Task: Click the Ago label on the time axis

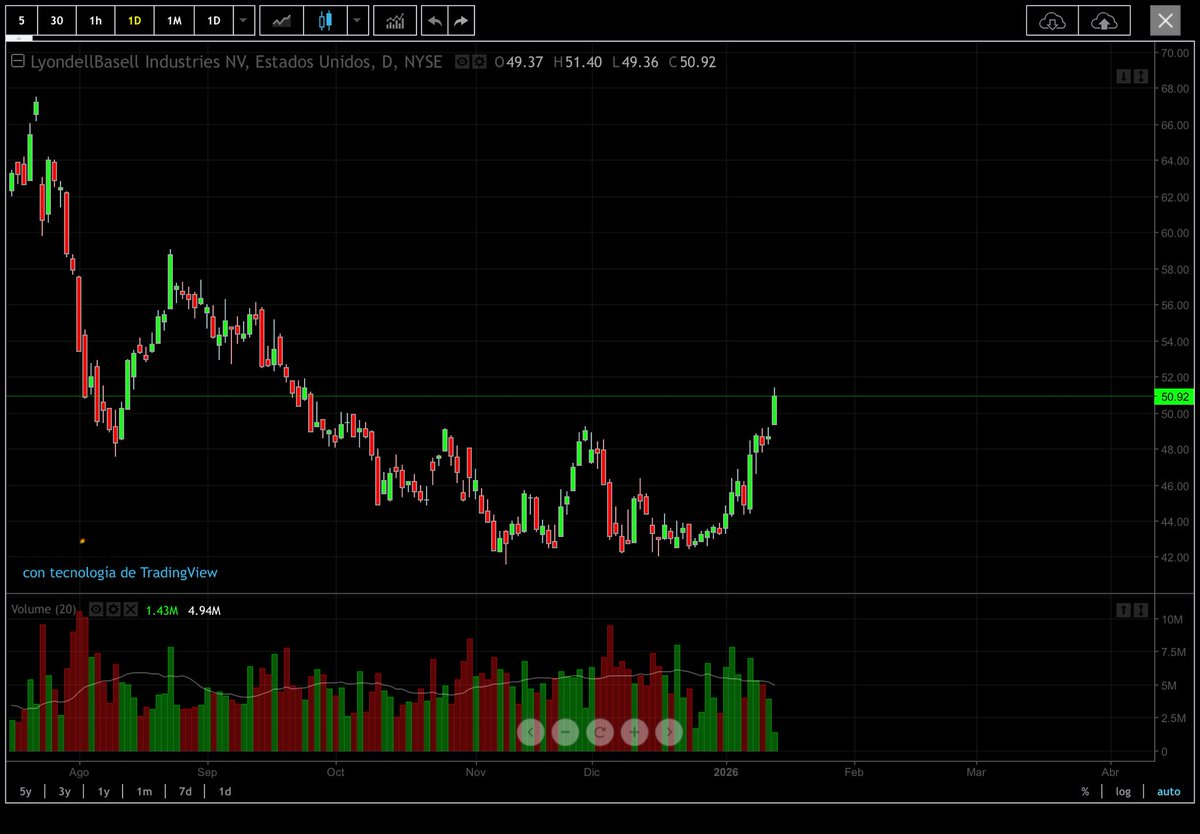Action: coord(80,772)
